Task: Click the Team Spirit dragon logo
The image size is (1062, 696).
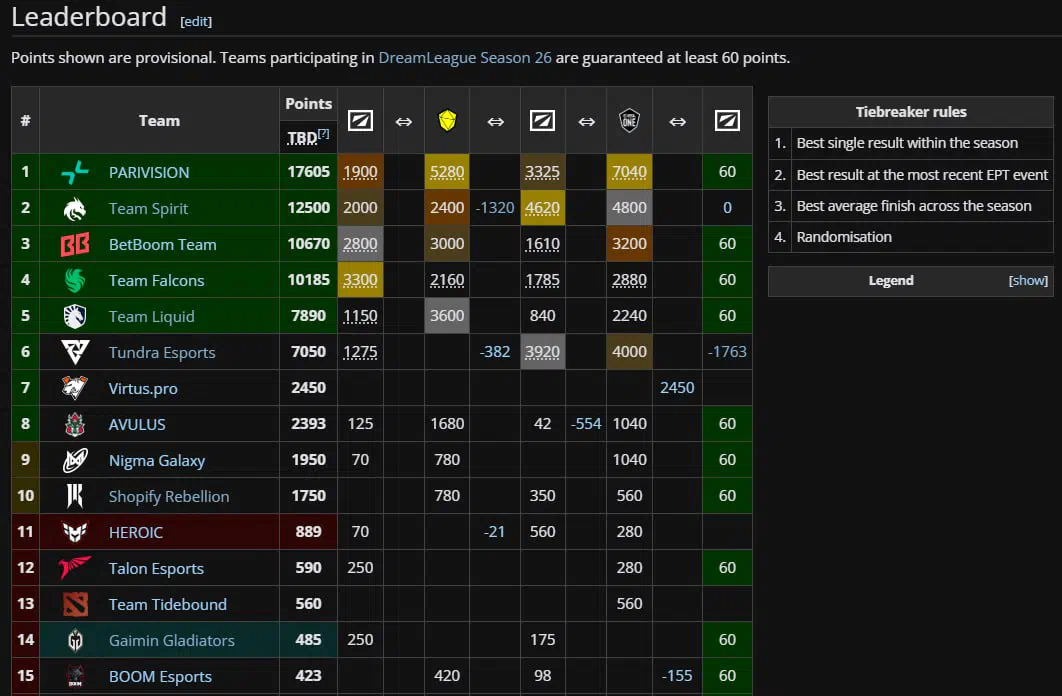Action: tap(75, 209)
